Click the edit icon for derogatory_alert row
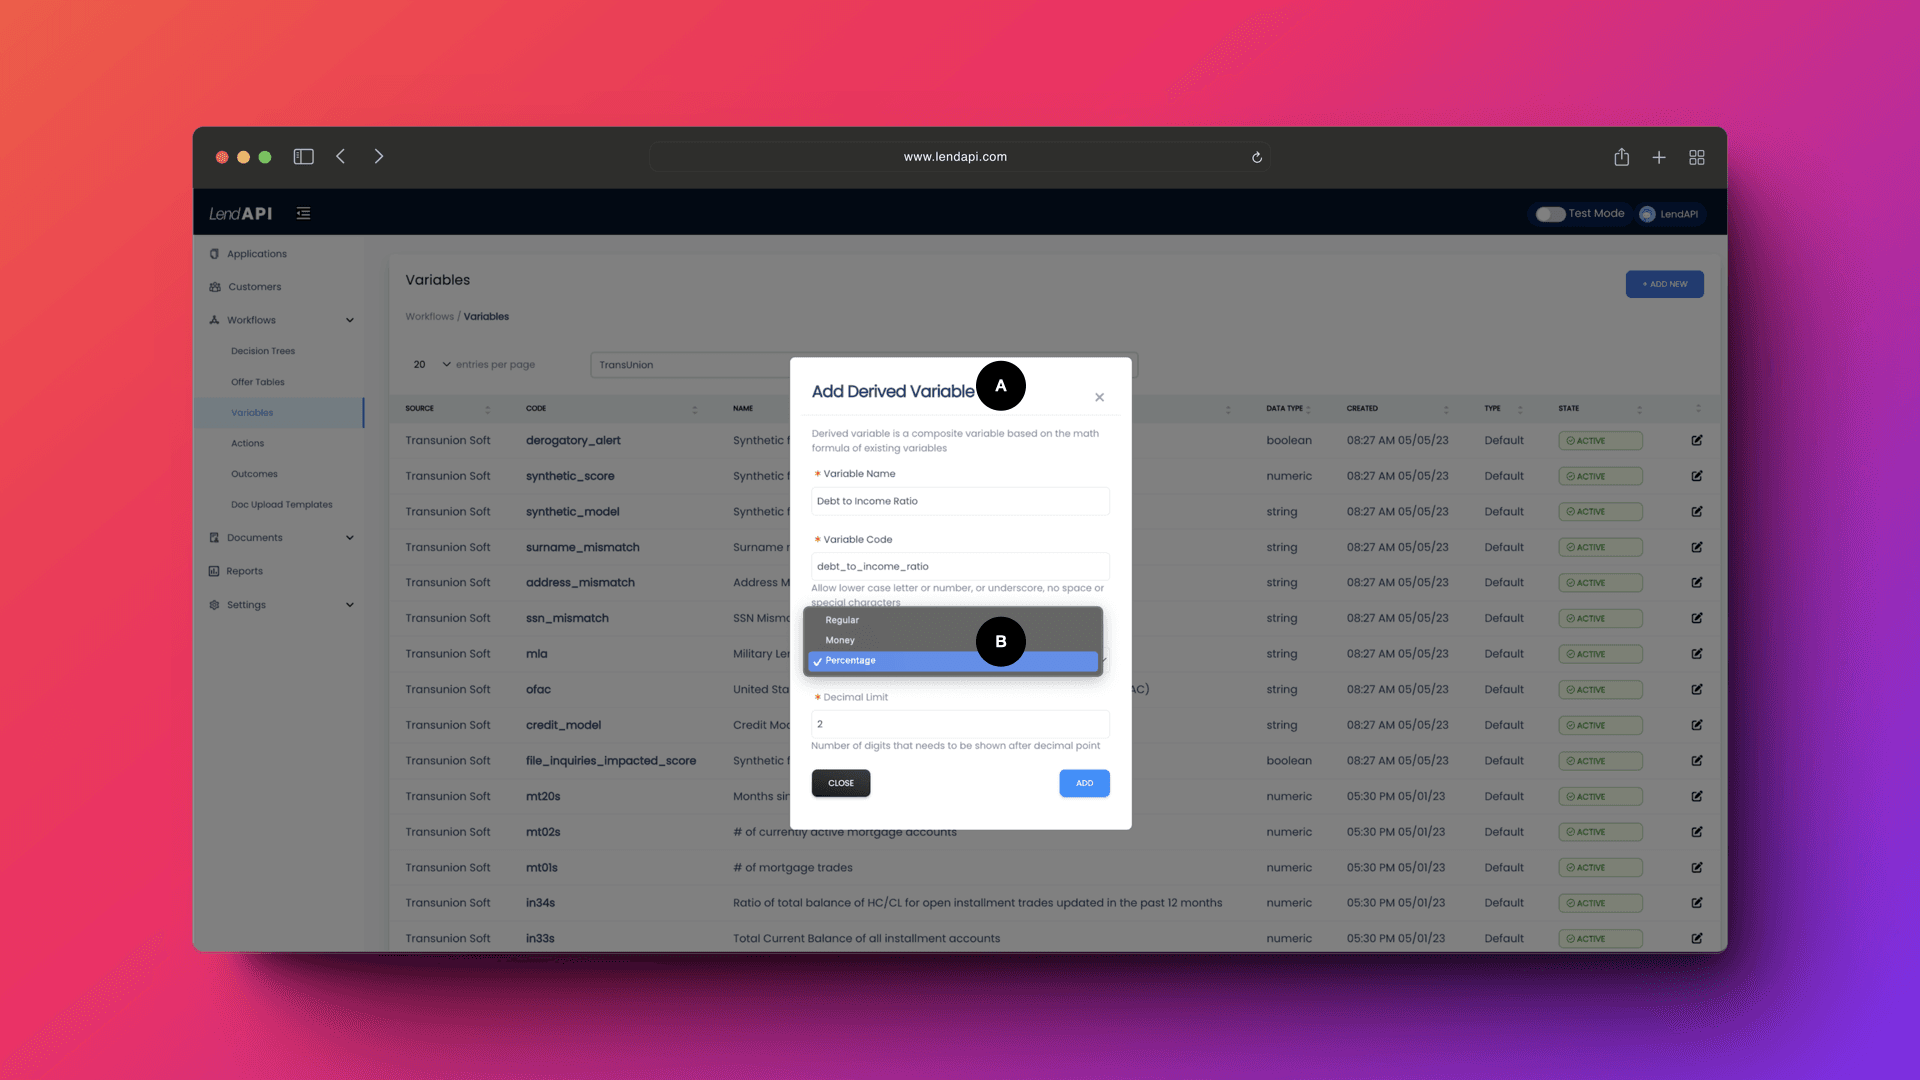The width and height of the screenshot is (1920, 1080). (1697, 439)
